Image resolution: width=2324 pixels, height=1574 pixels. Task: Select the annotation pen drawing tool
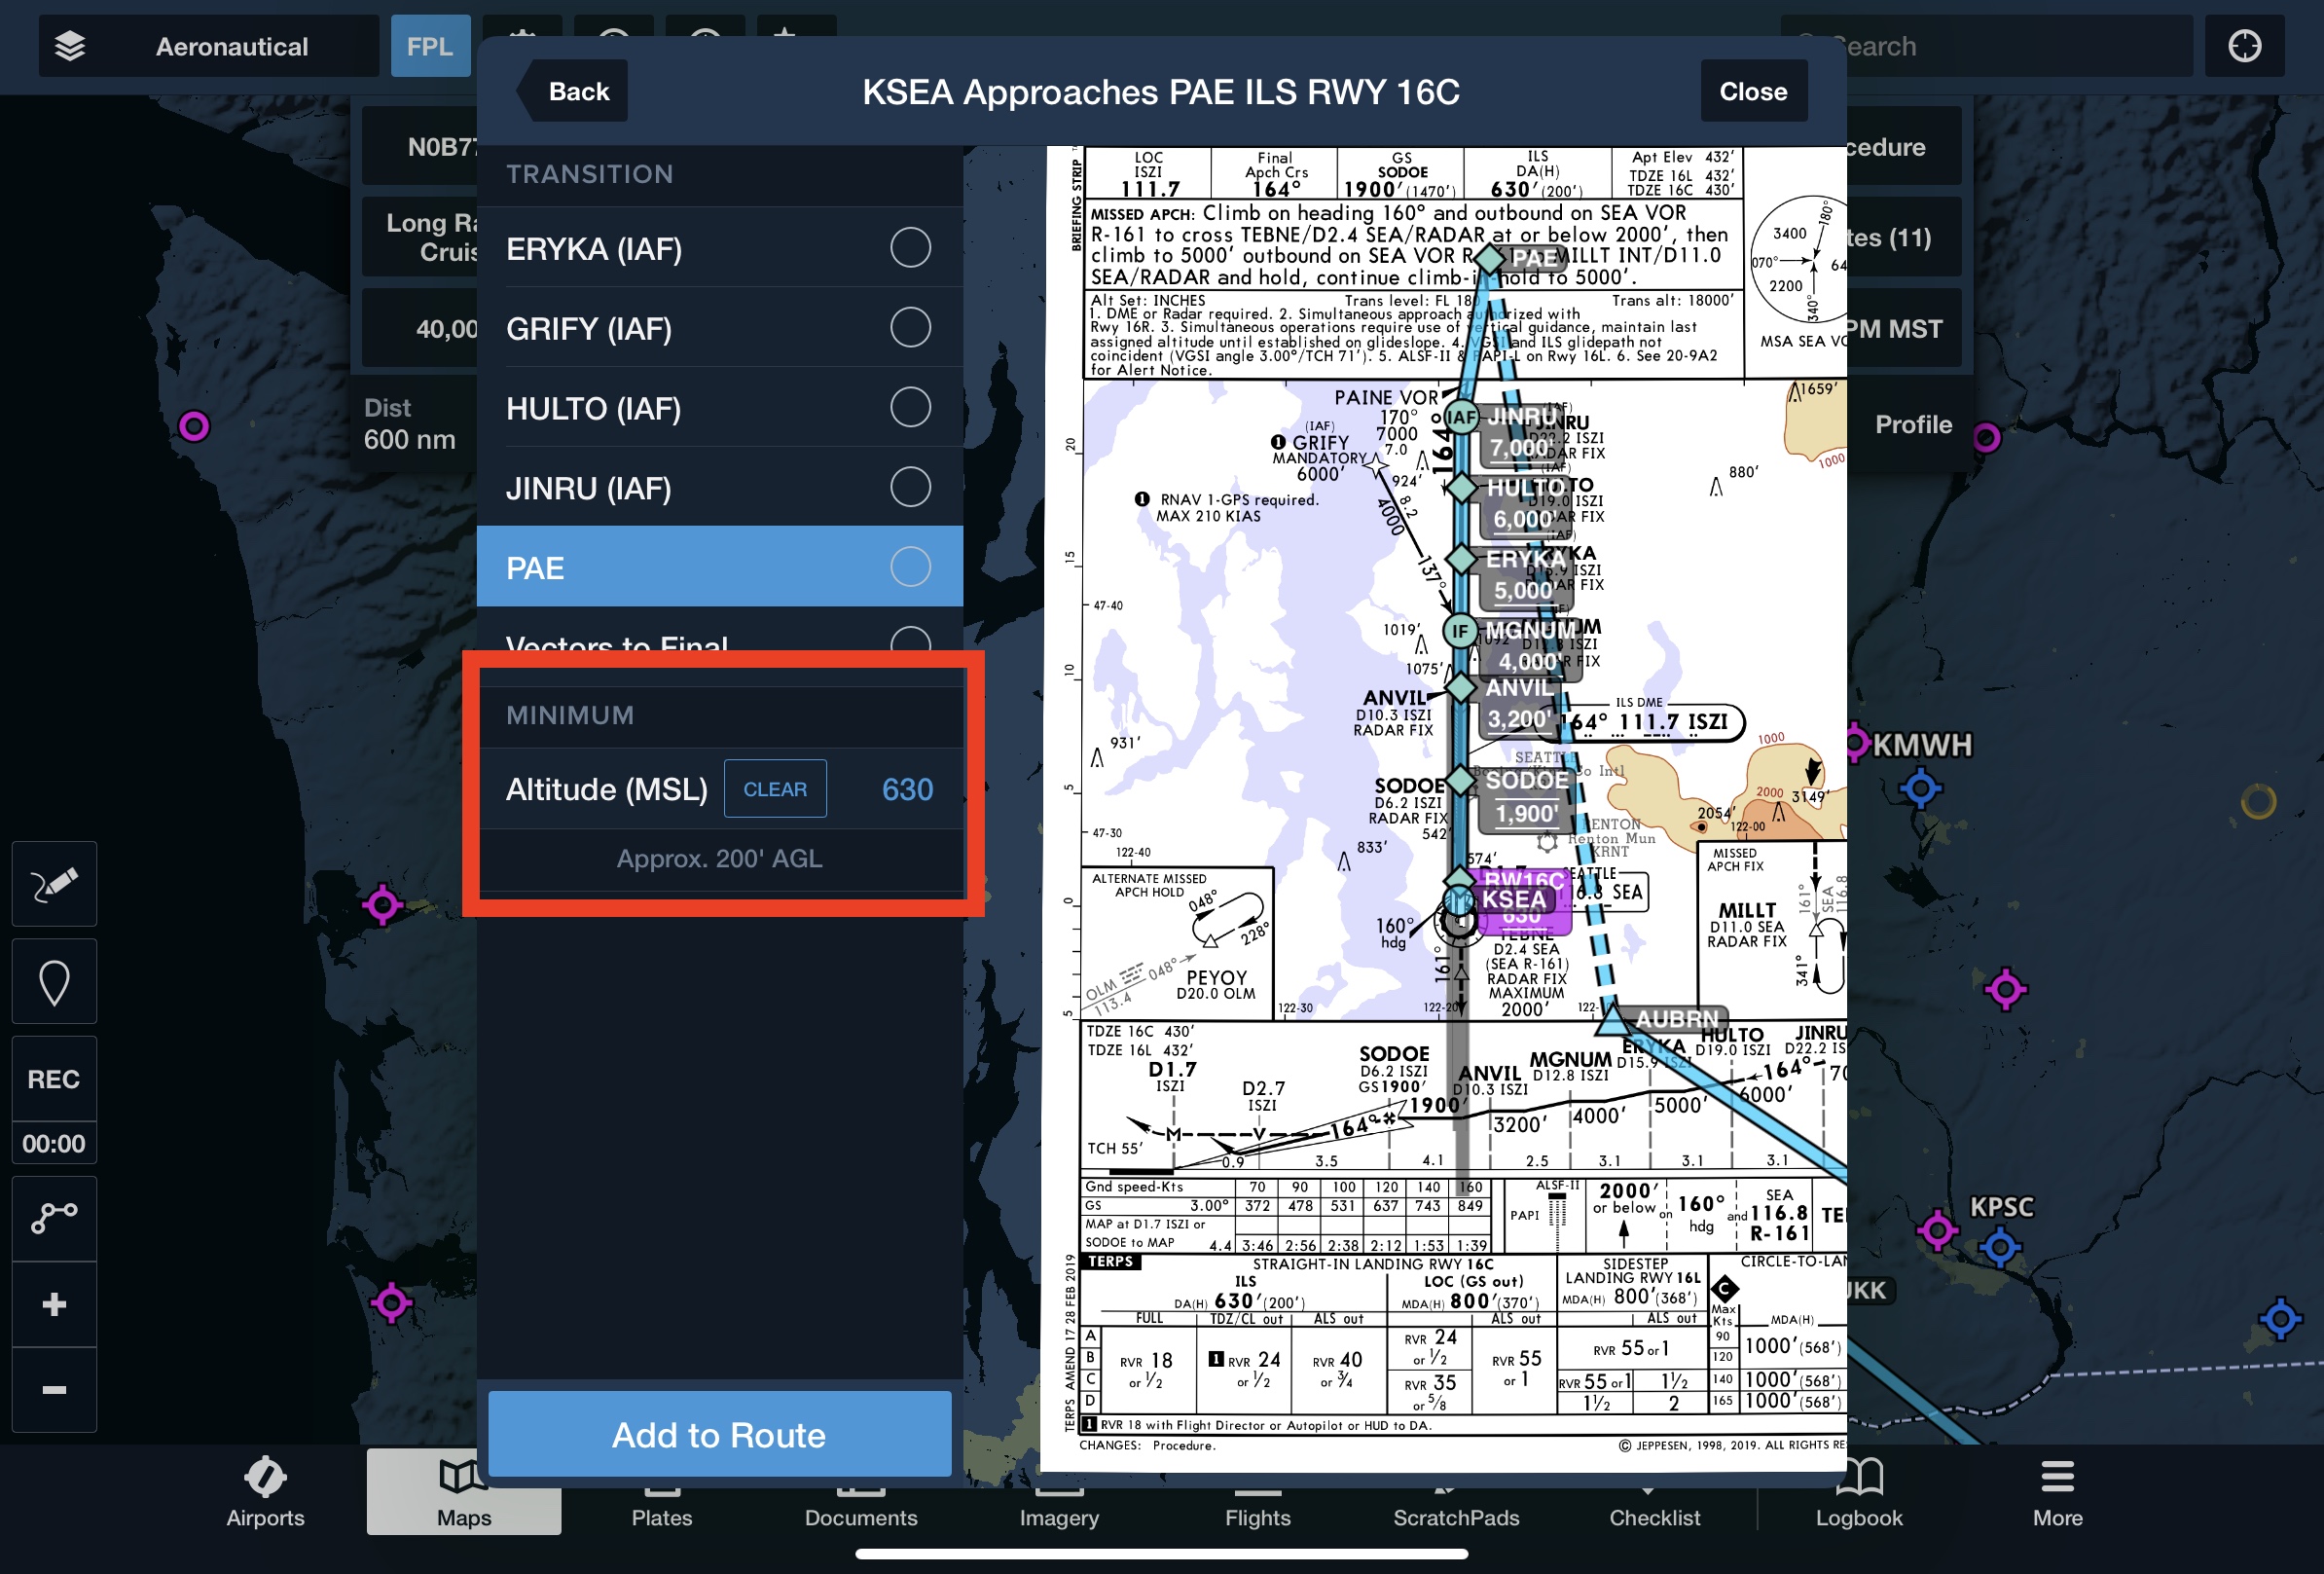pos(54,884)
